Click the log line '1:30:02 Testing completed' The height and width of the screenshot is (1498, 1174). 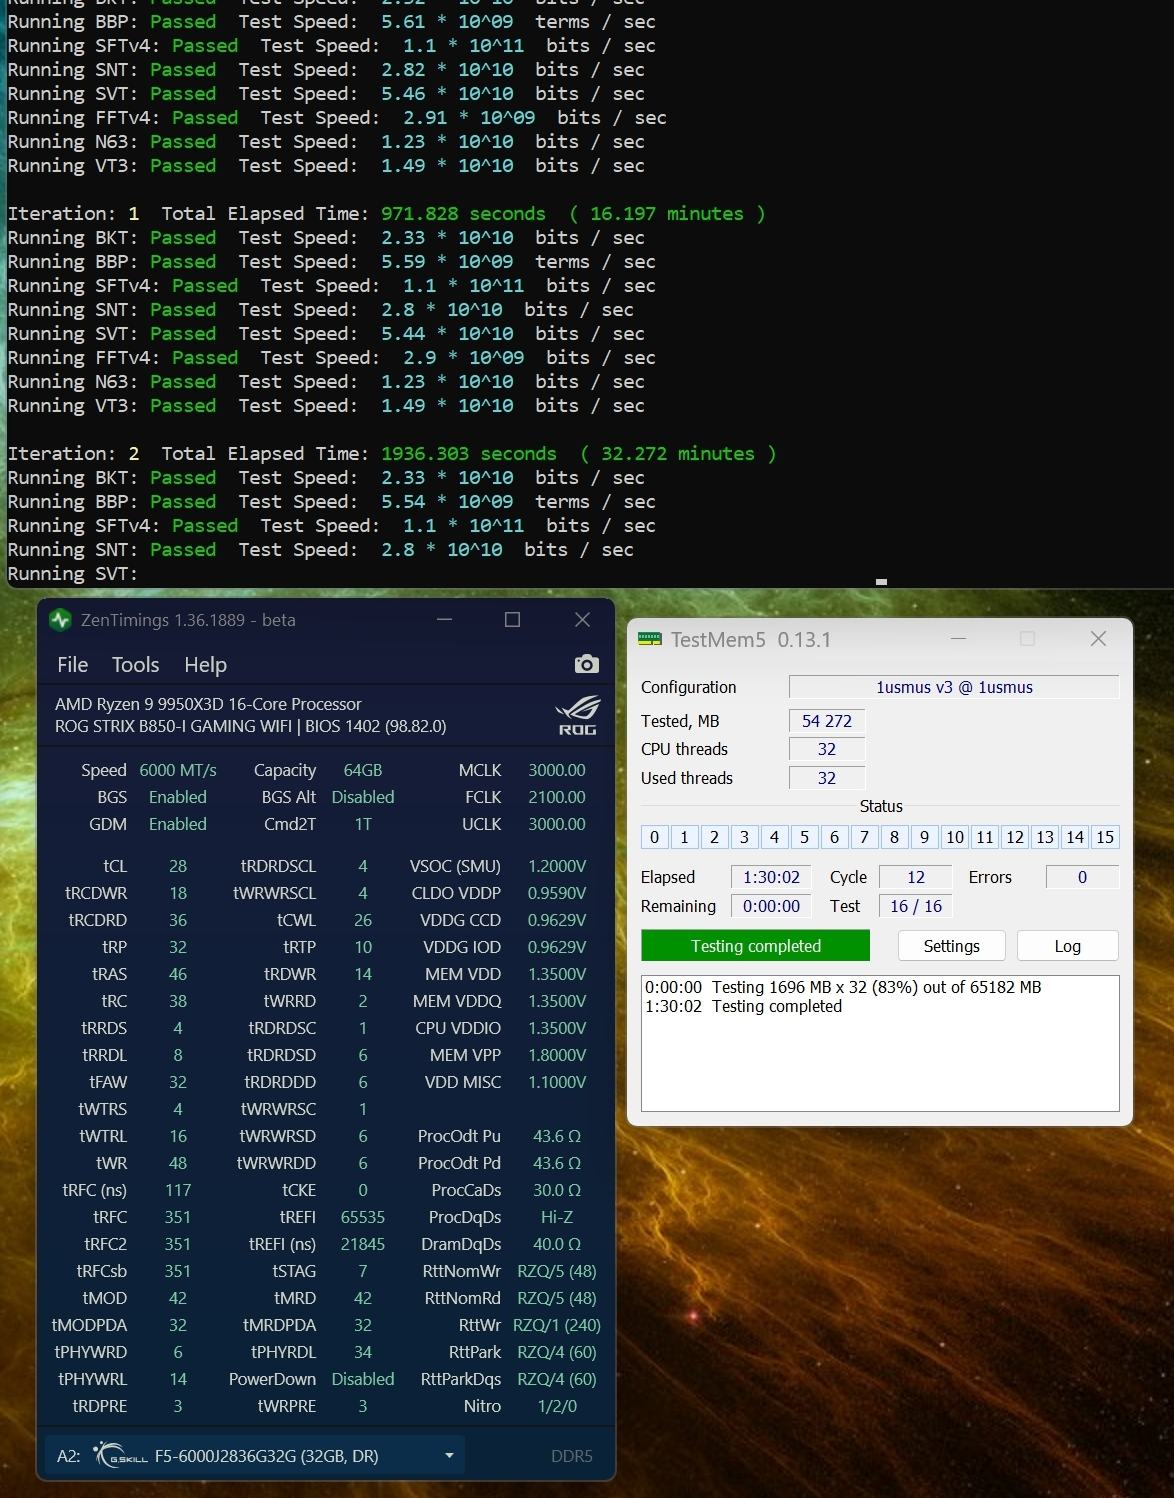click(x=743, y=1006)
